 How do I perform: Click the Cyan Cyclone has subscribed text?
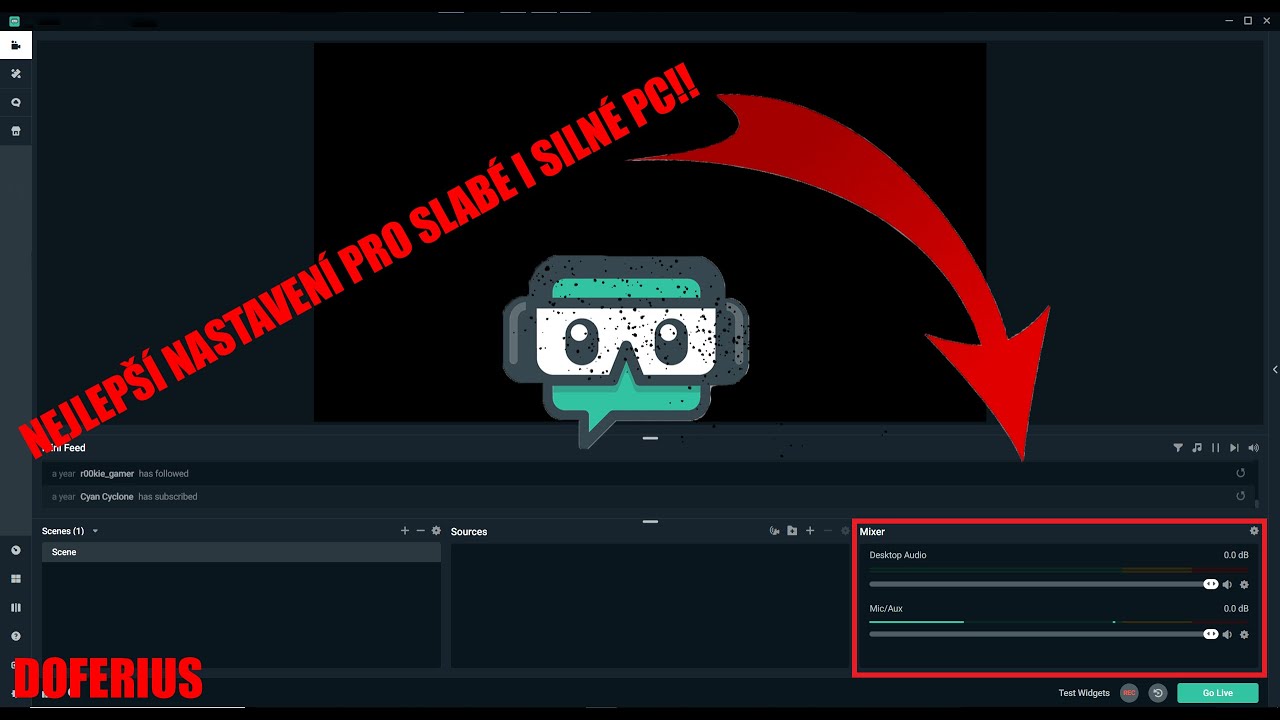[139, 497]
